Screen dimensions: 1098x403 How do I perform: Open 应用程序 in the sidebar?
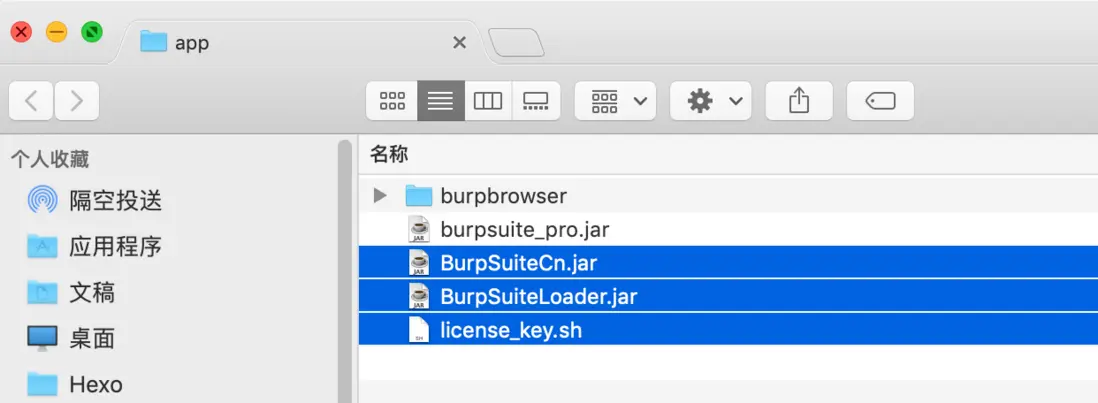pyautogui.click(x=116, y=246)
